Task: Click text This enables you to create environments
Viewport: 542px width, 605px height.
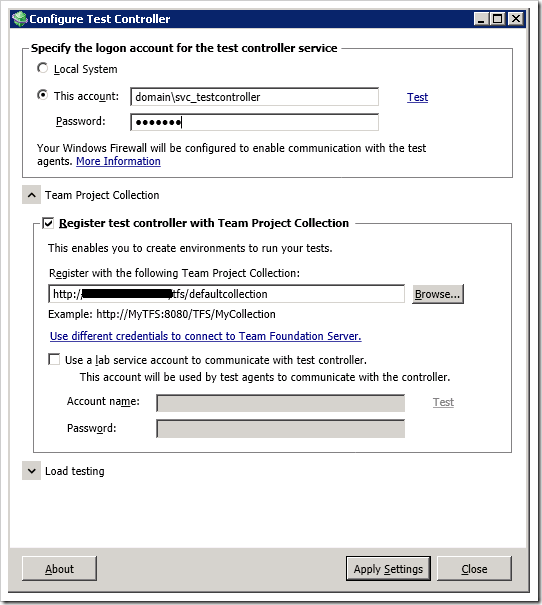Action: coord(190,248)
